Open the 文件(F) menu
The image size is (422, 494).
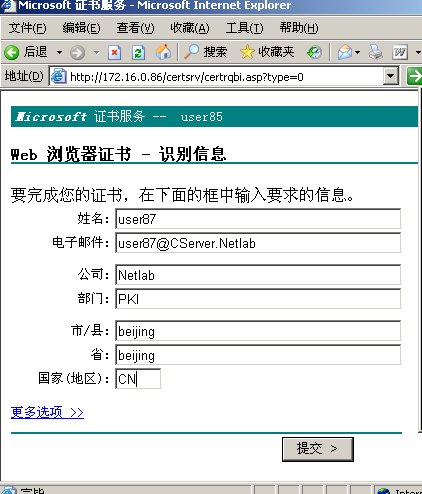pyautogui.click(x=27, y=28)
